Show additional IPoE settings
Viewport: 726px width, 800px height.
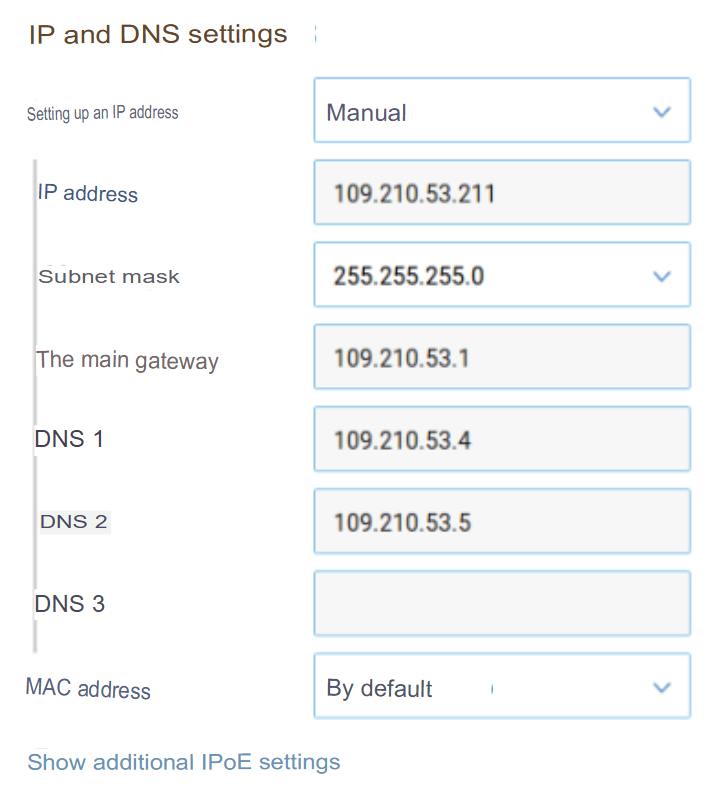coord(184,762)
